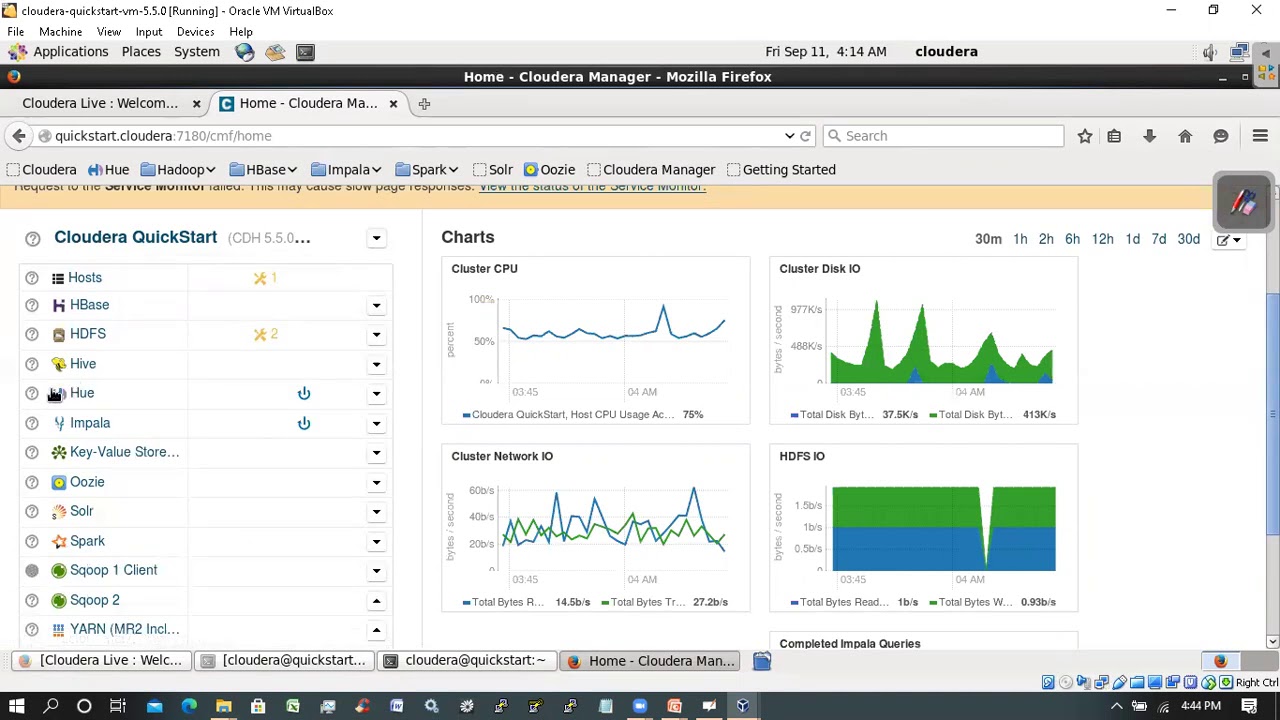Click the help icon next to Hosts

(32, 278)
